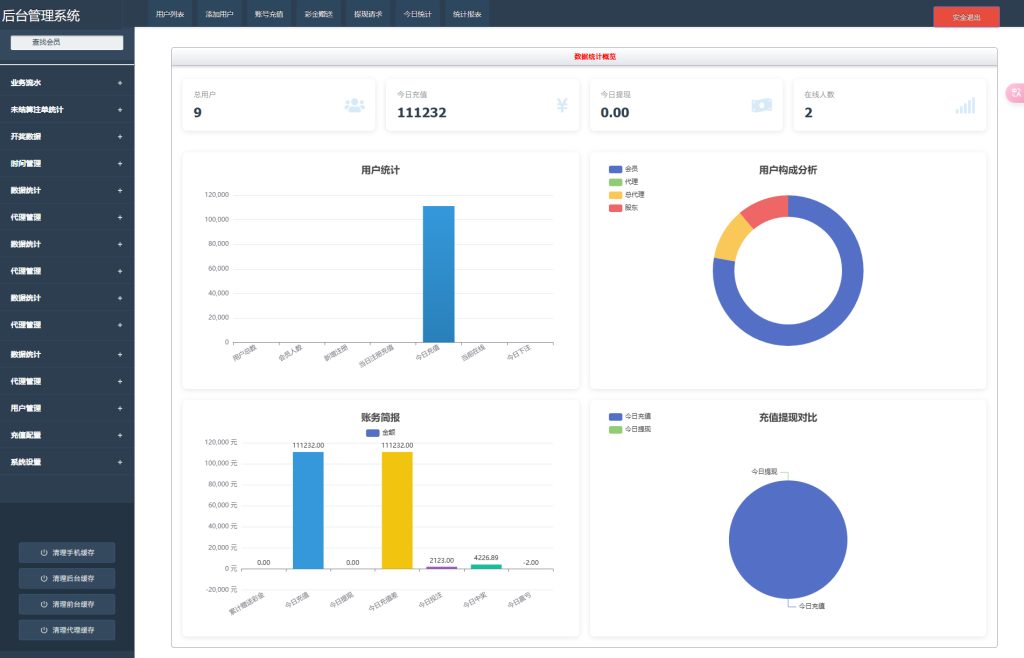Expand the 业务流水 sidebar section
1024x658 pixels.
pyautogui.click(x=120, y=83)
